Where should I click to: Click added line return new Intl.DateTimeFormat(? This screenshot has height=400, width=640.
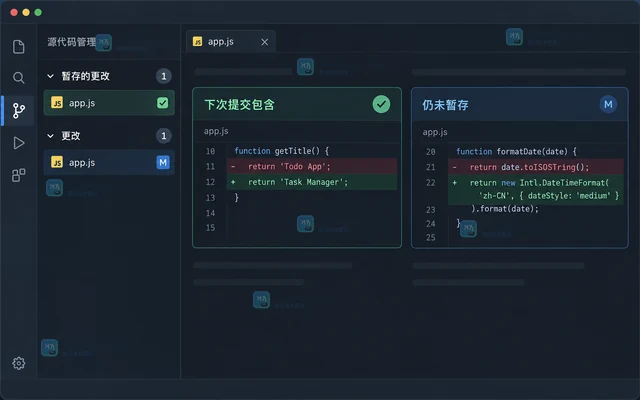539,183
